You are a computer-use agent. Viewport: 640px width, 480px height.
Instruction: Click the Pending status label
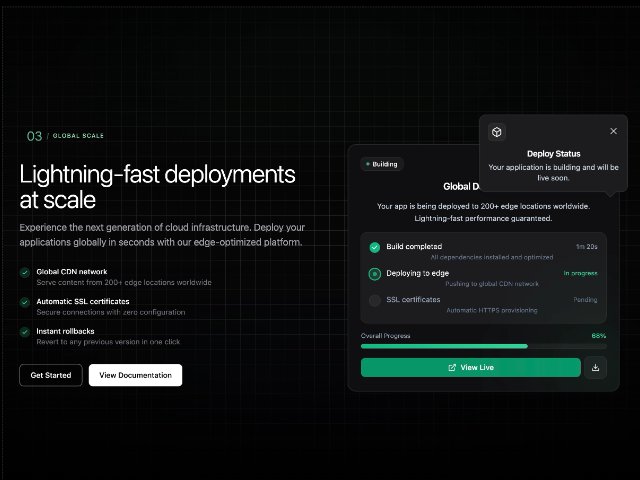click(x=585, y=300)
